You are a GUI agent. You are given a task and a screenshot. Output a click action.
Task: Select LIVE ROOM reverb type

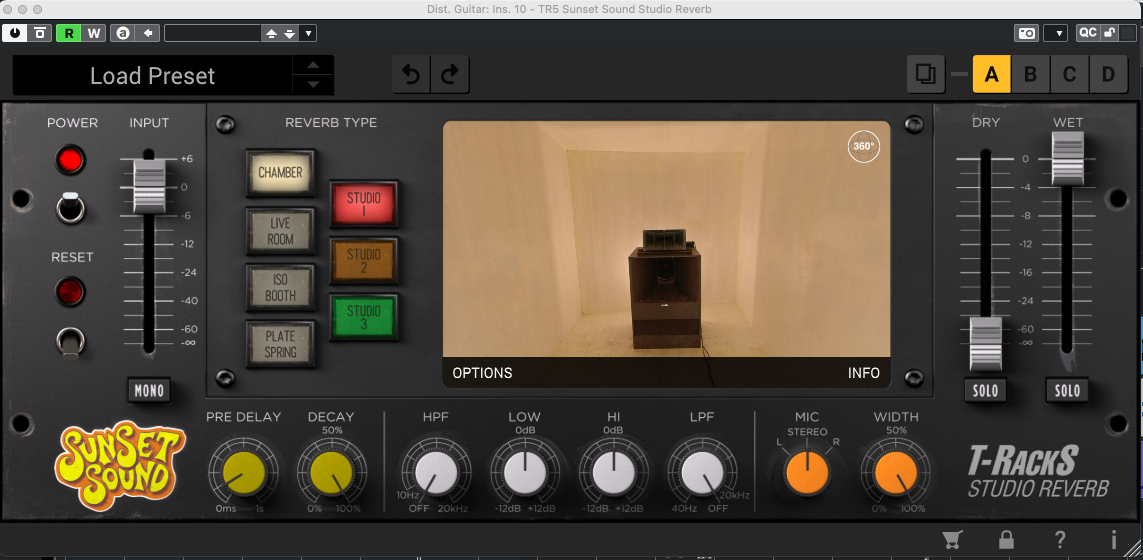tap(281, 230)
